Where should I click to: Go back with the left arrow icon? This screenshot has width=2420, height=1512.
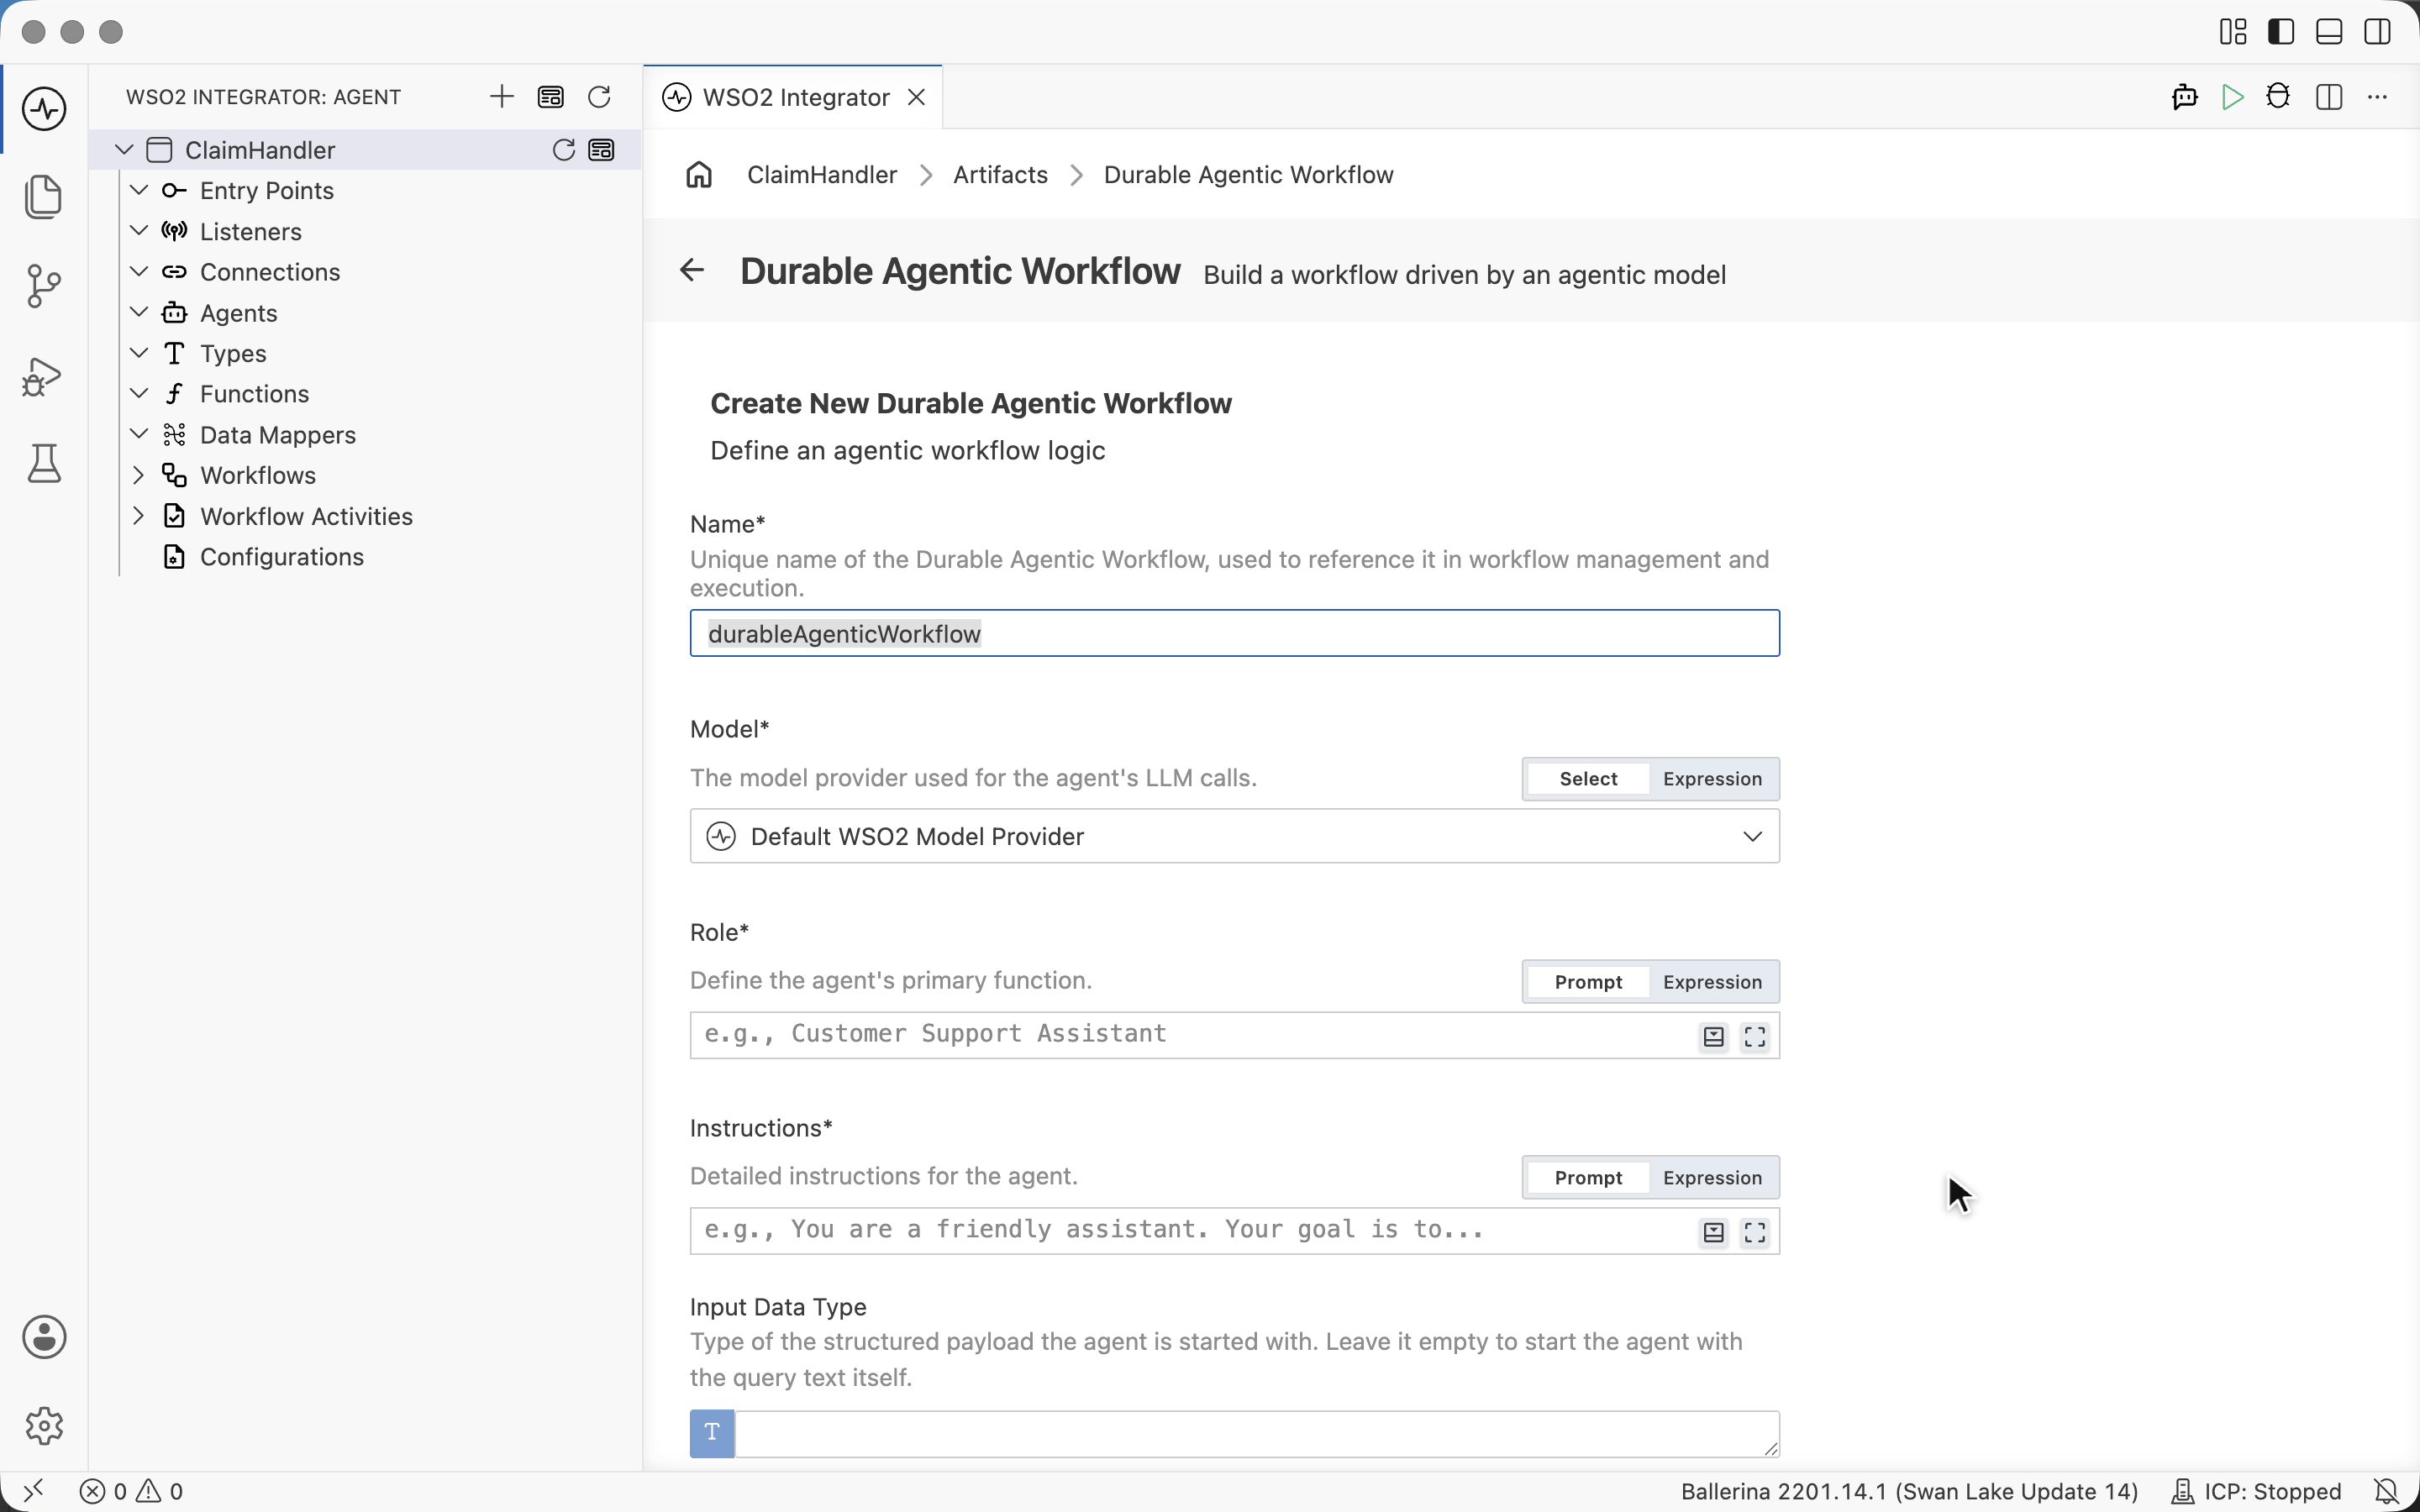tap(692, 270)
